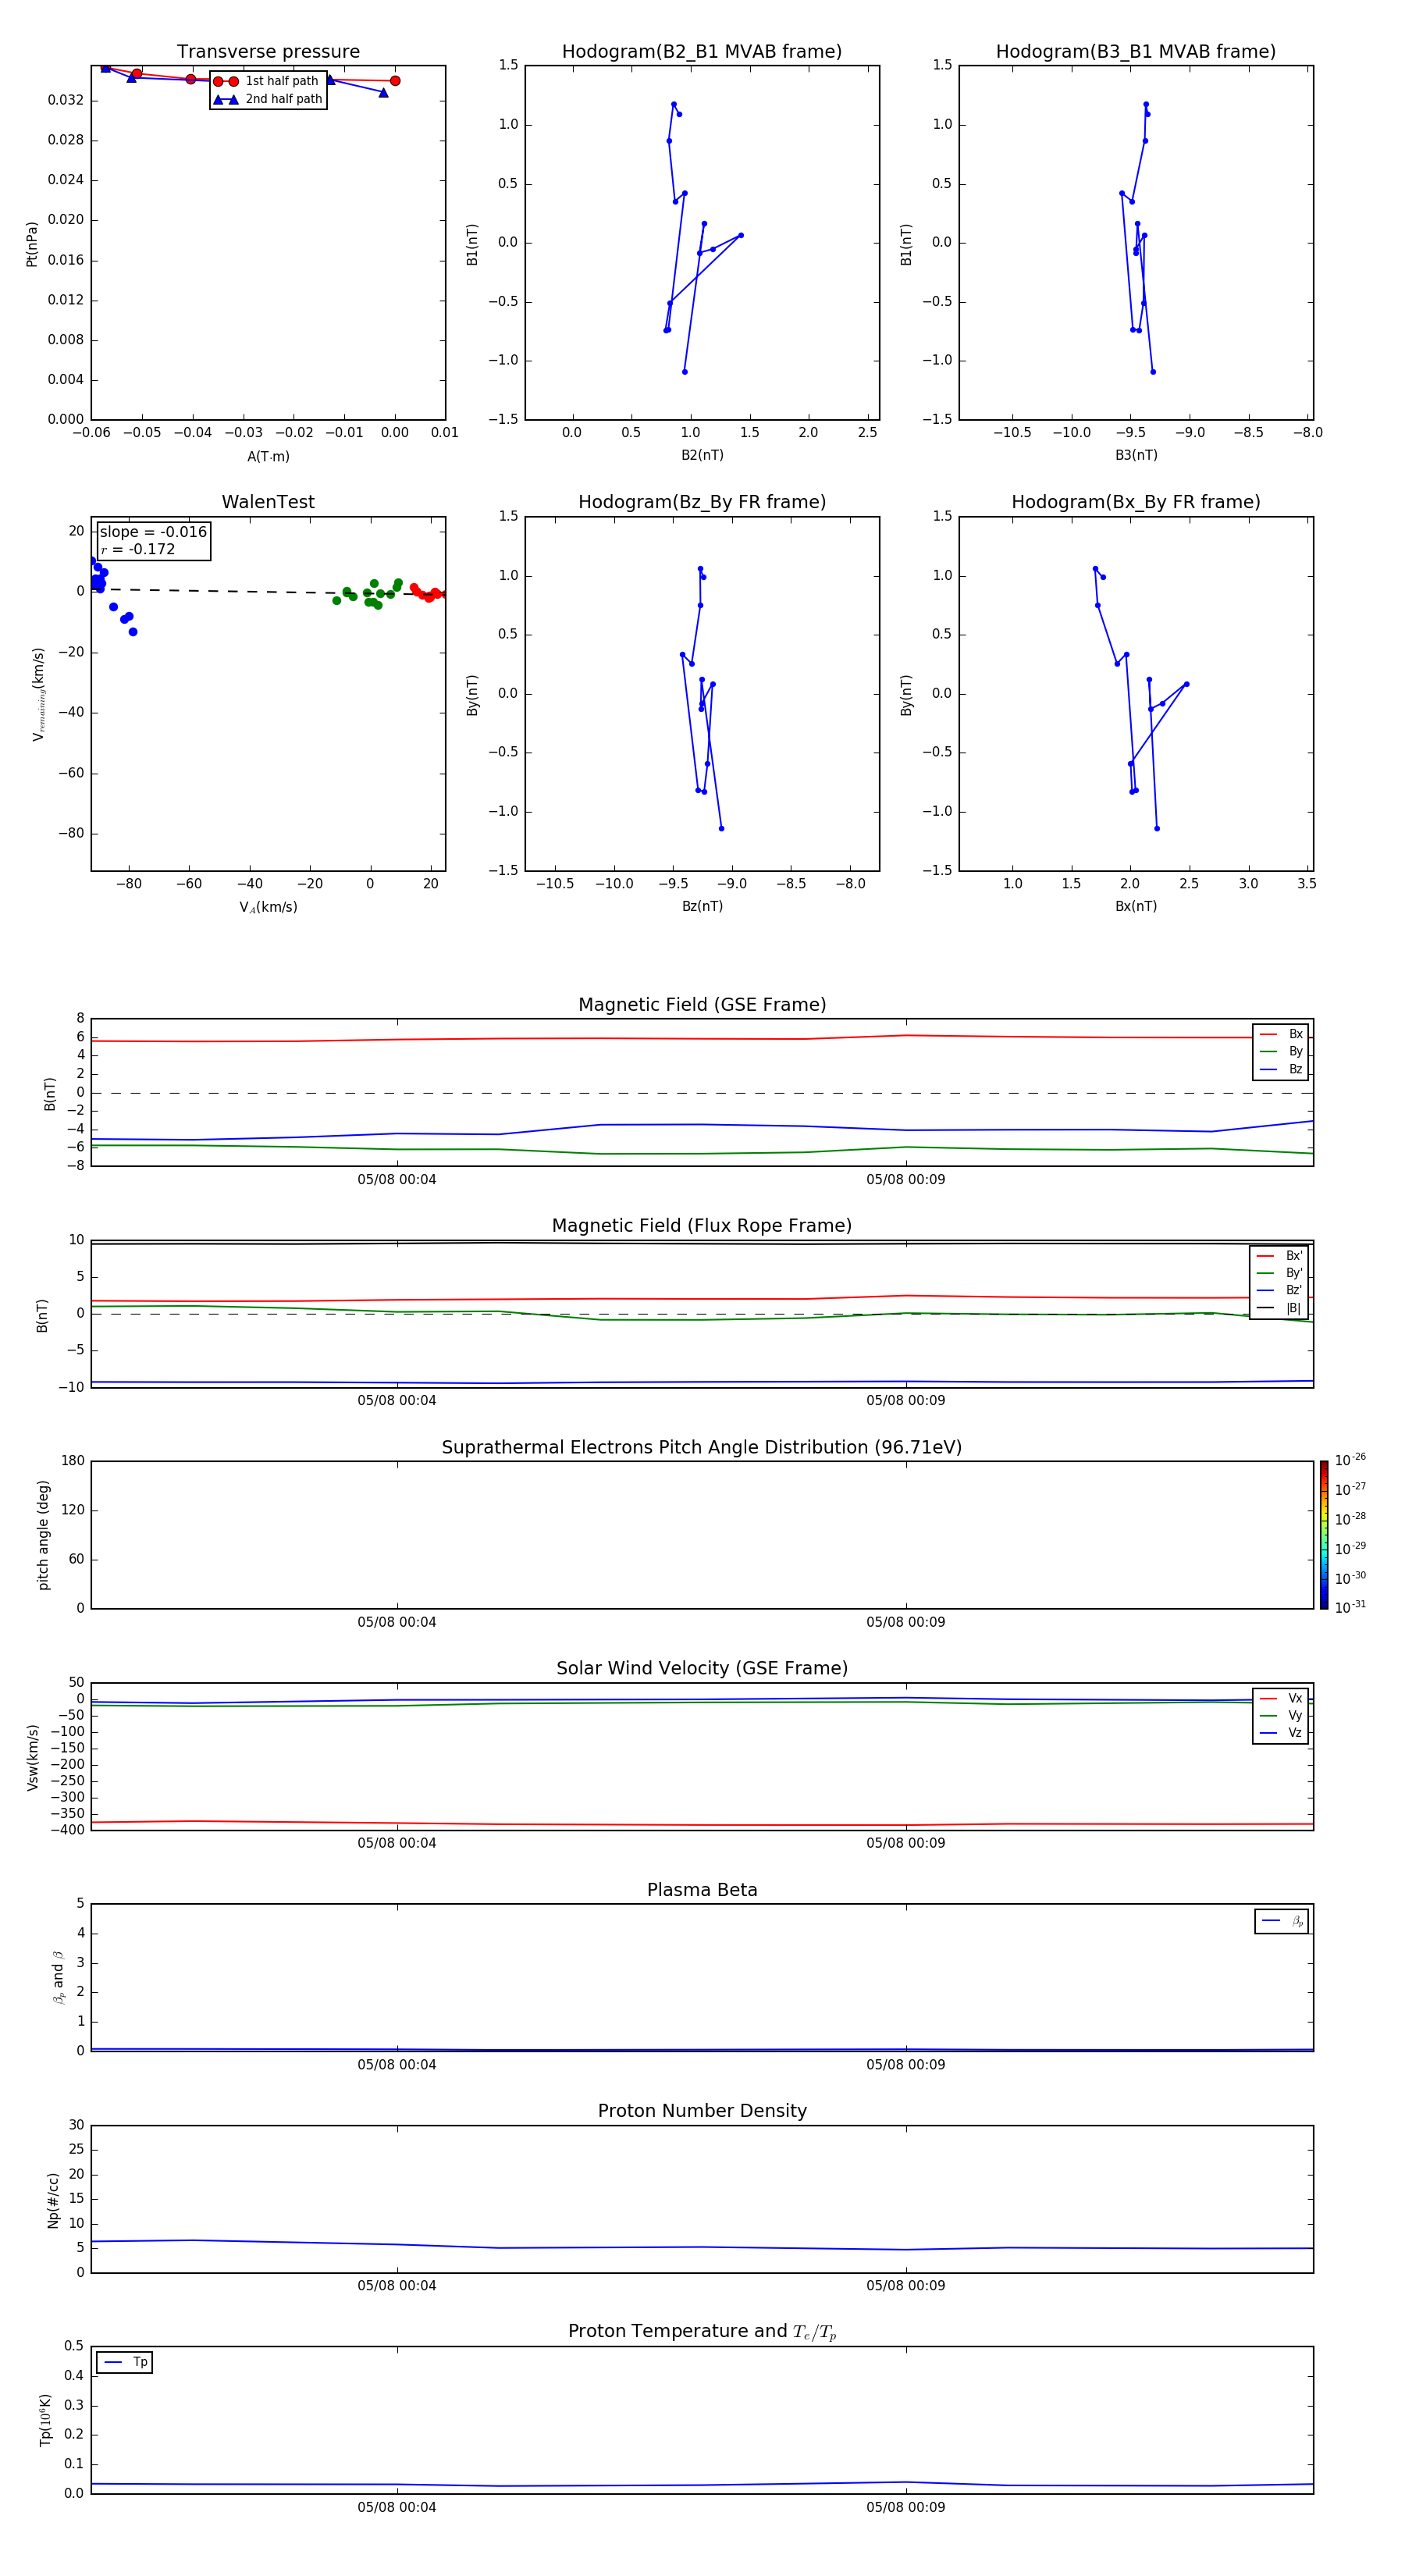Image resolution: width=1405 pixels, height=2576 pixels.
Task: Click the 'WalenTest' plot title
Action: [x=268, y=502]
